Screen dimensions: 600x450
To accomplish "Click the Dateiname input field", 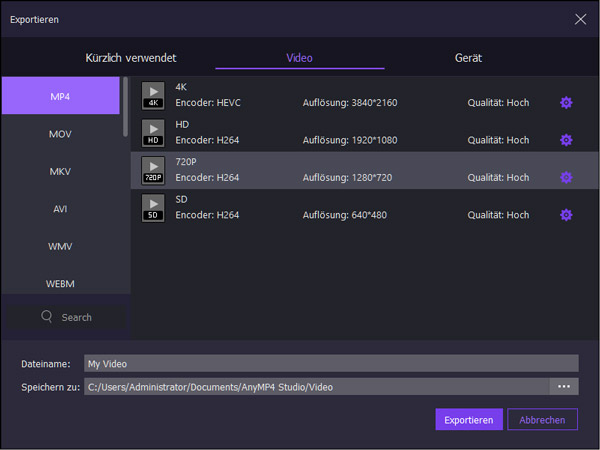I will [x=330, y=364].
